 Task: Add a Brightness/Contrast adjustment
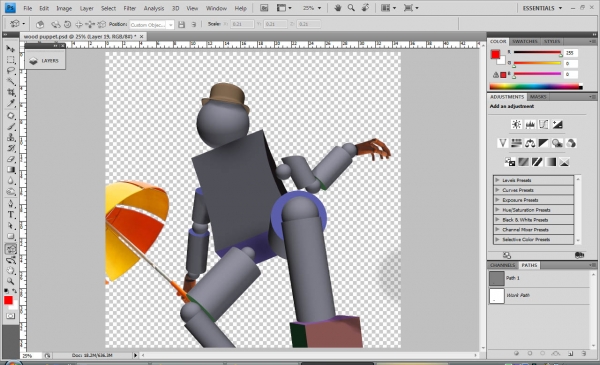[516, 124]
